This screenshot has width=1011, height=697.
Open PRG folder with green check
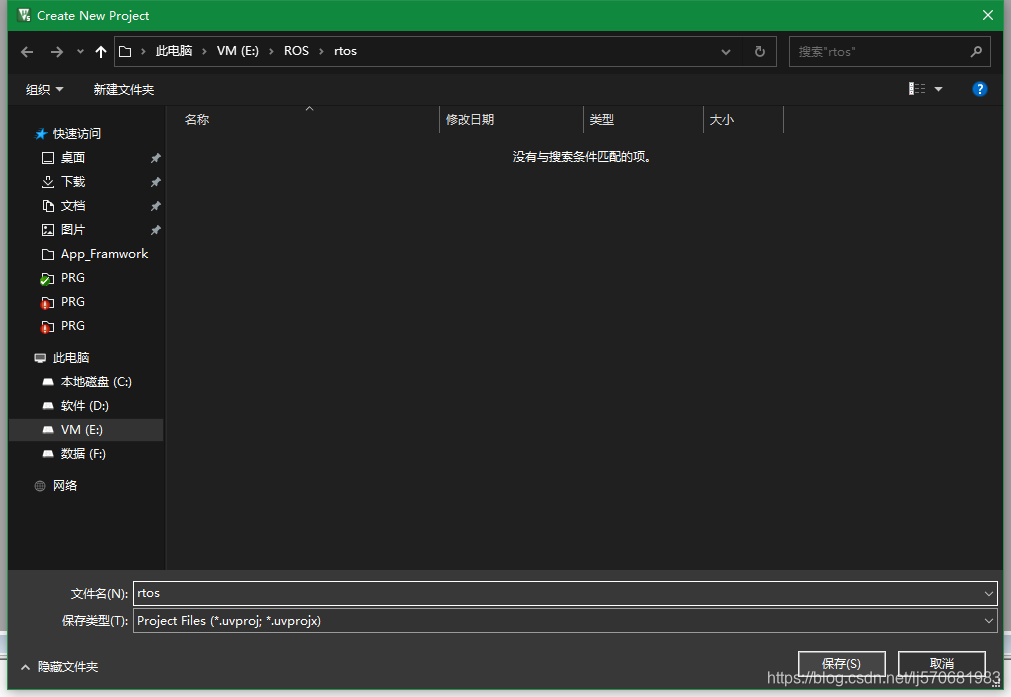point(72,278)
